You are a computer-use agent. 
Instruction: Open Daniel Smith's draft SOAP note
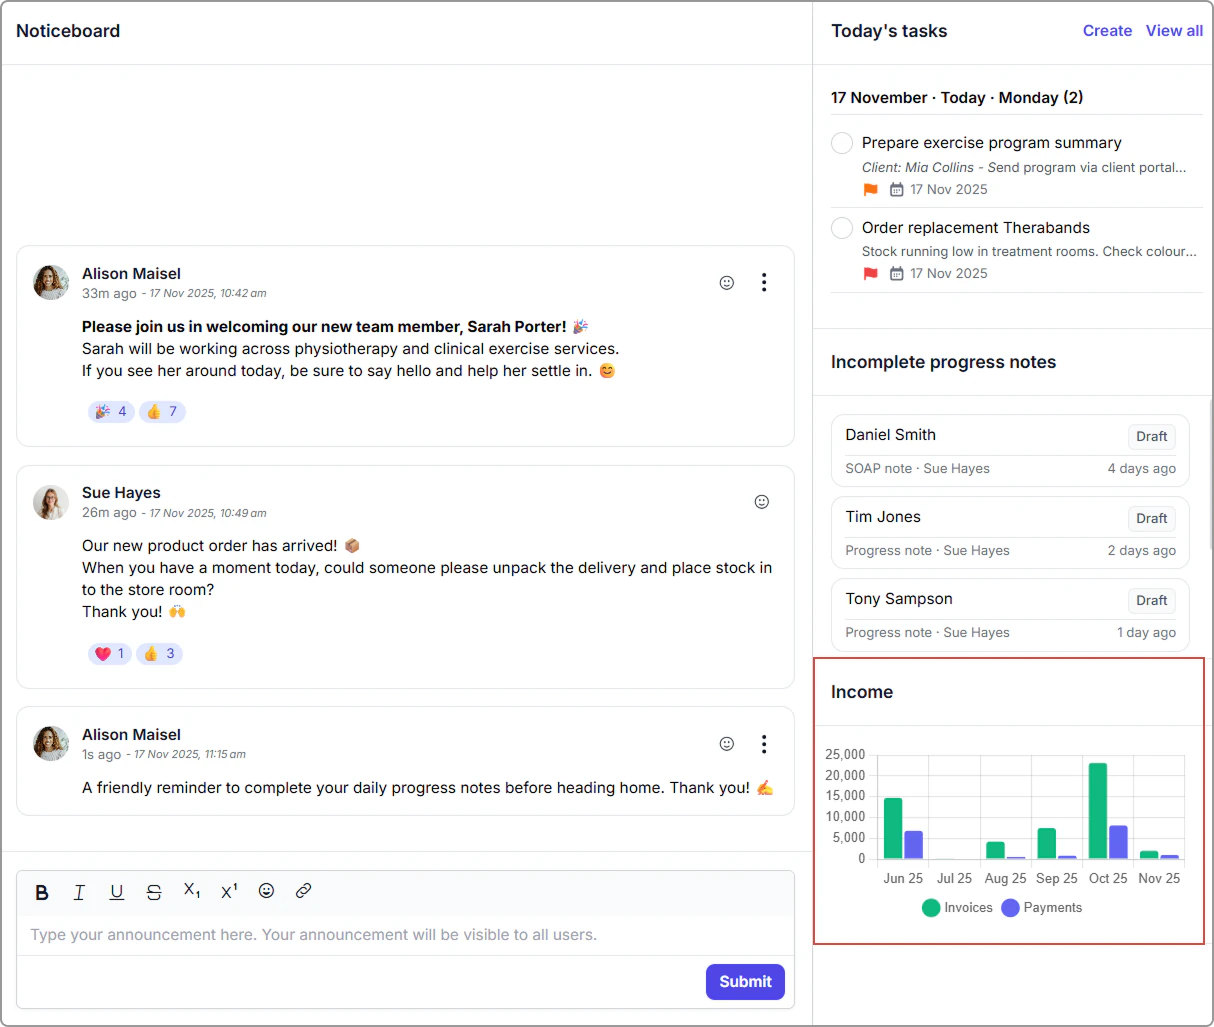[x=1010, y=451]
